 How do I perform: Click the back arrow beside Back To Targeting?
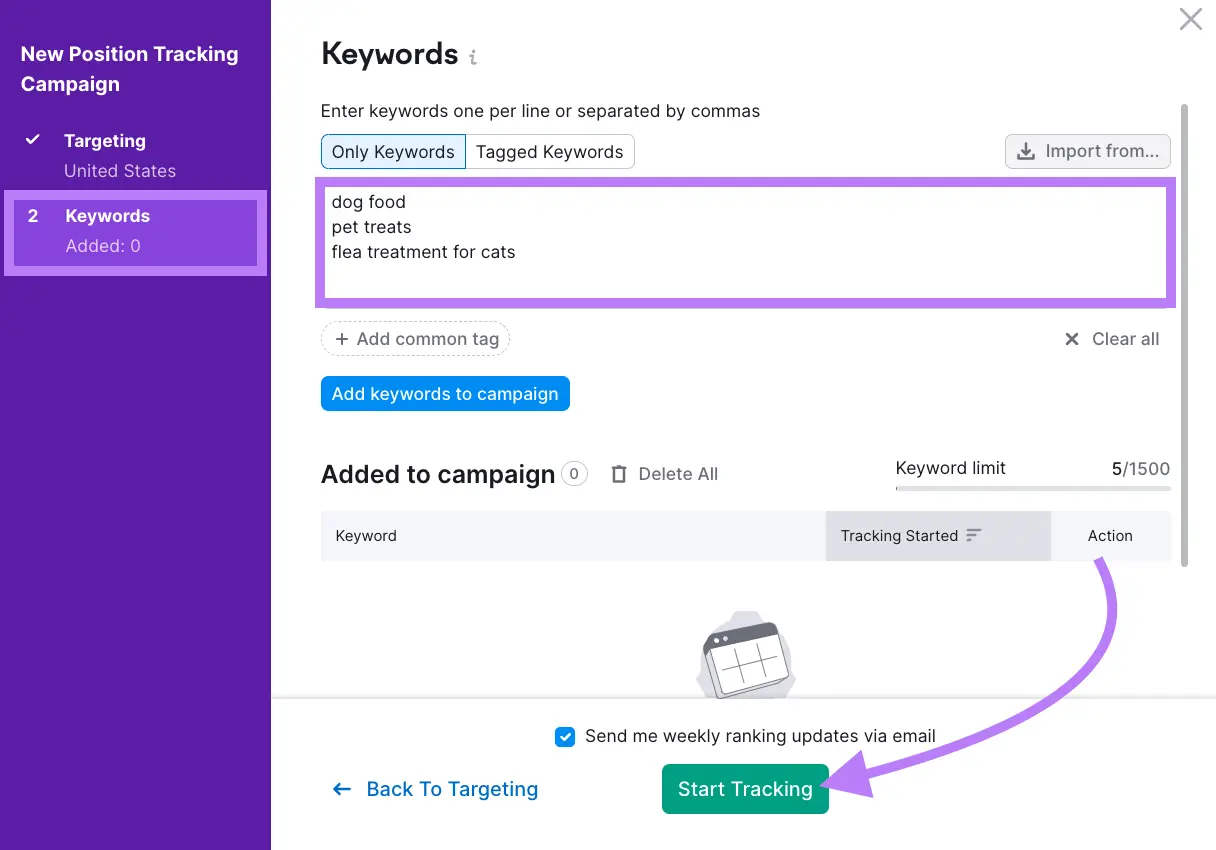341,789
